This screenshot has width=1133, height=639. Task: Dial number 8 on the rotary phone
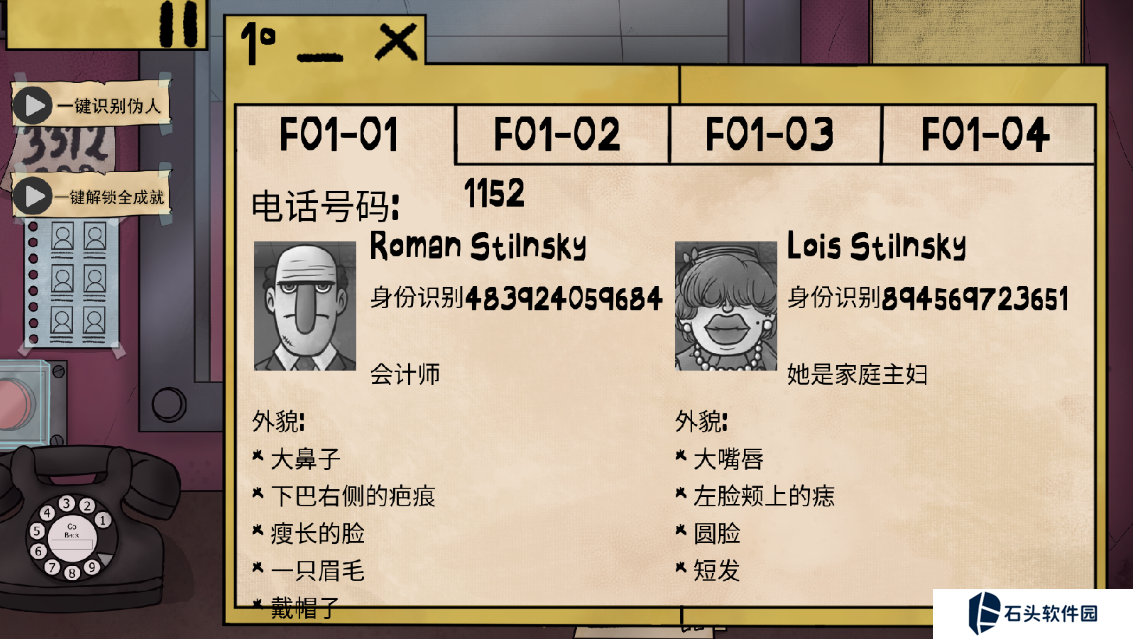tap(72, 573)
